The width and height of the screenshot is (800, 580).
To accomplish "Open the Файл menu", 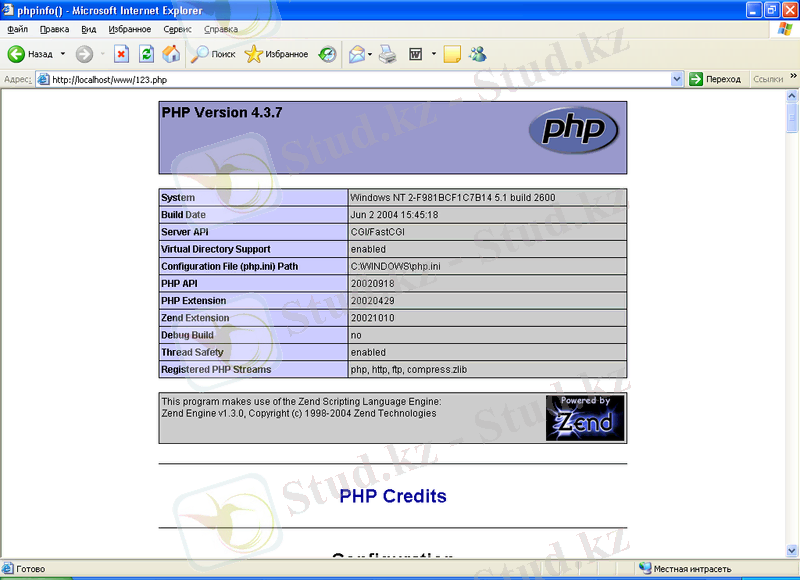I will coord(17,30).
